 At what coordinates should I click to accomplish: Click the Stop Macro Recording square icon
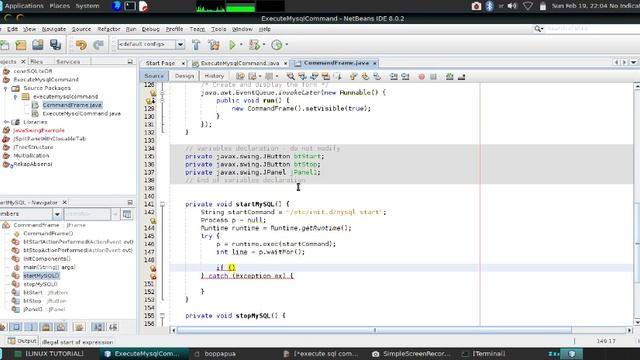[433, 76]
